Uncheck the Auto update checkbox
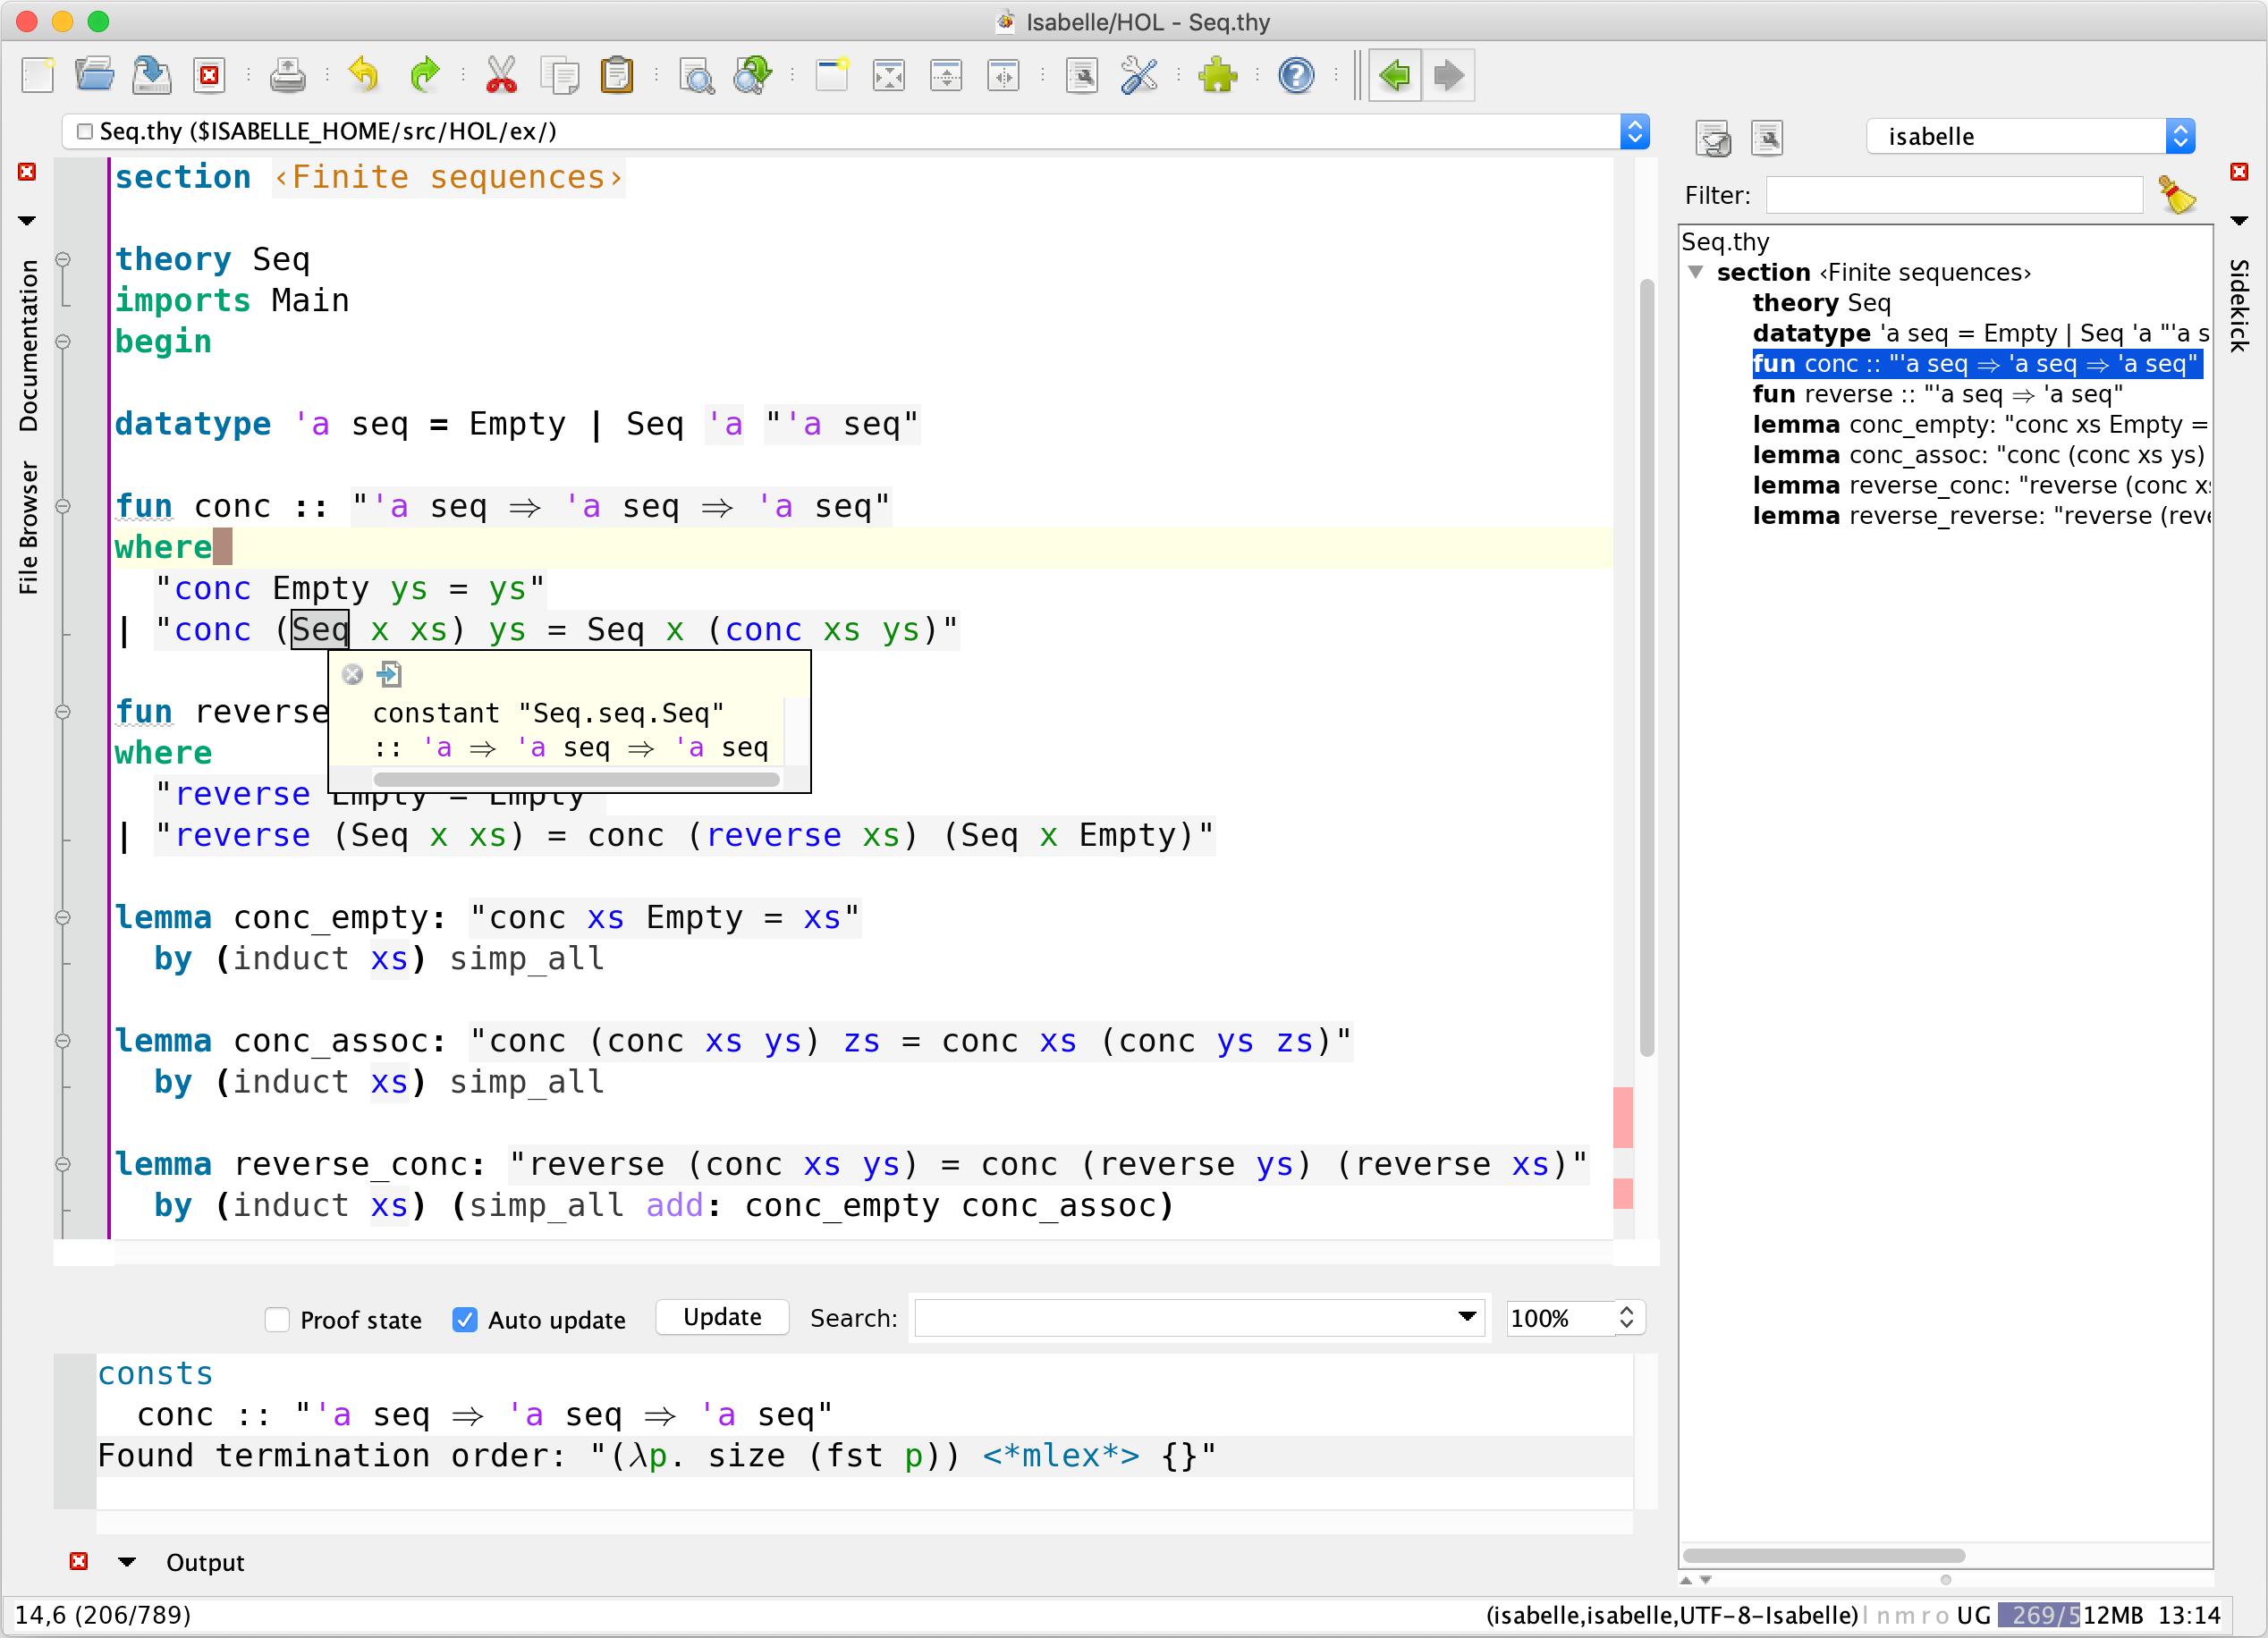 tap(465, 1319)
